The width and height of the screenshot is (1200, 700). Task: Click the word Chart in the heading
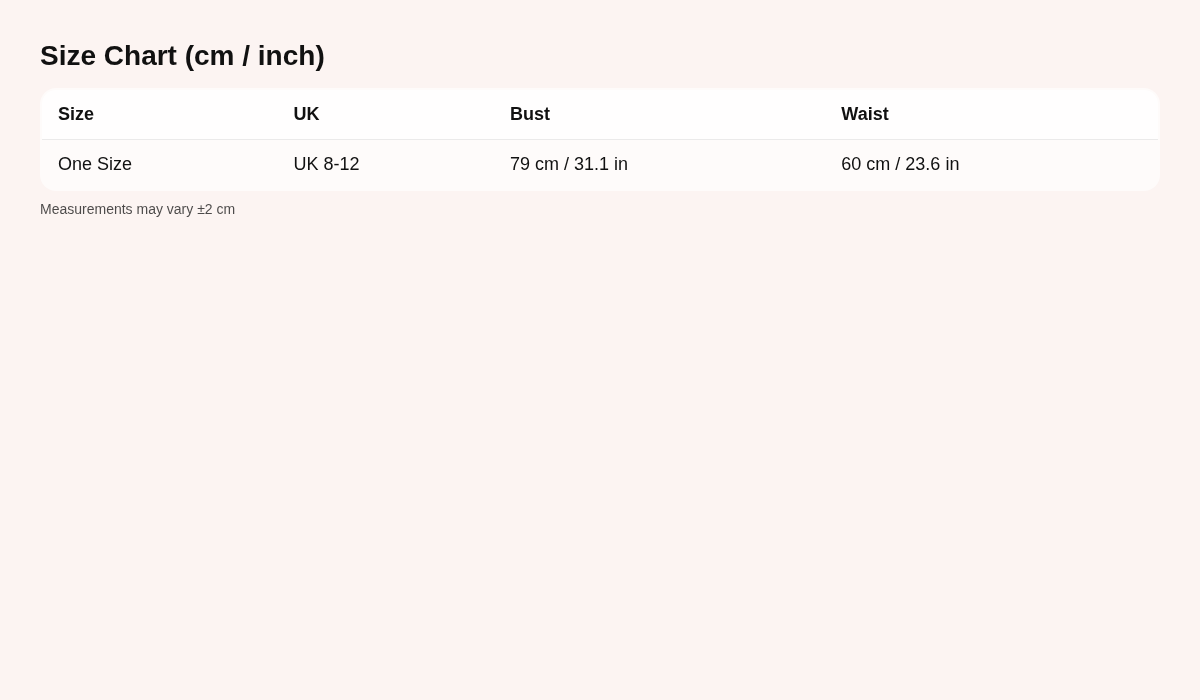[140, 56]
